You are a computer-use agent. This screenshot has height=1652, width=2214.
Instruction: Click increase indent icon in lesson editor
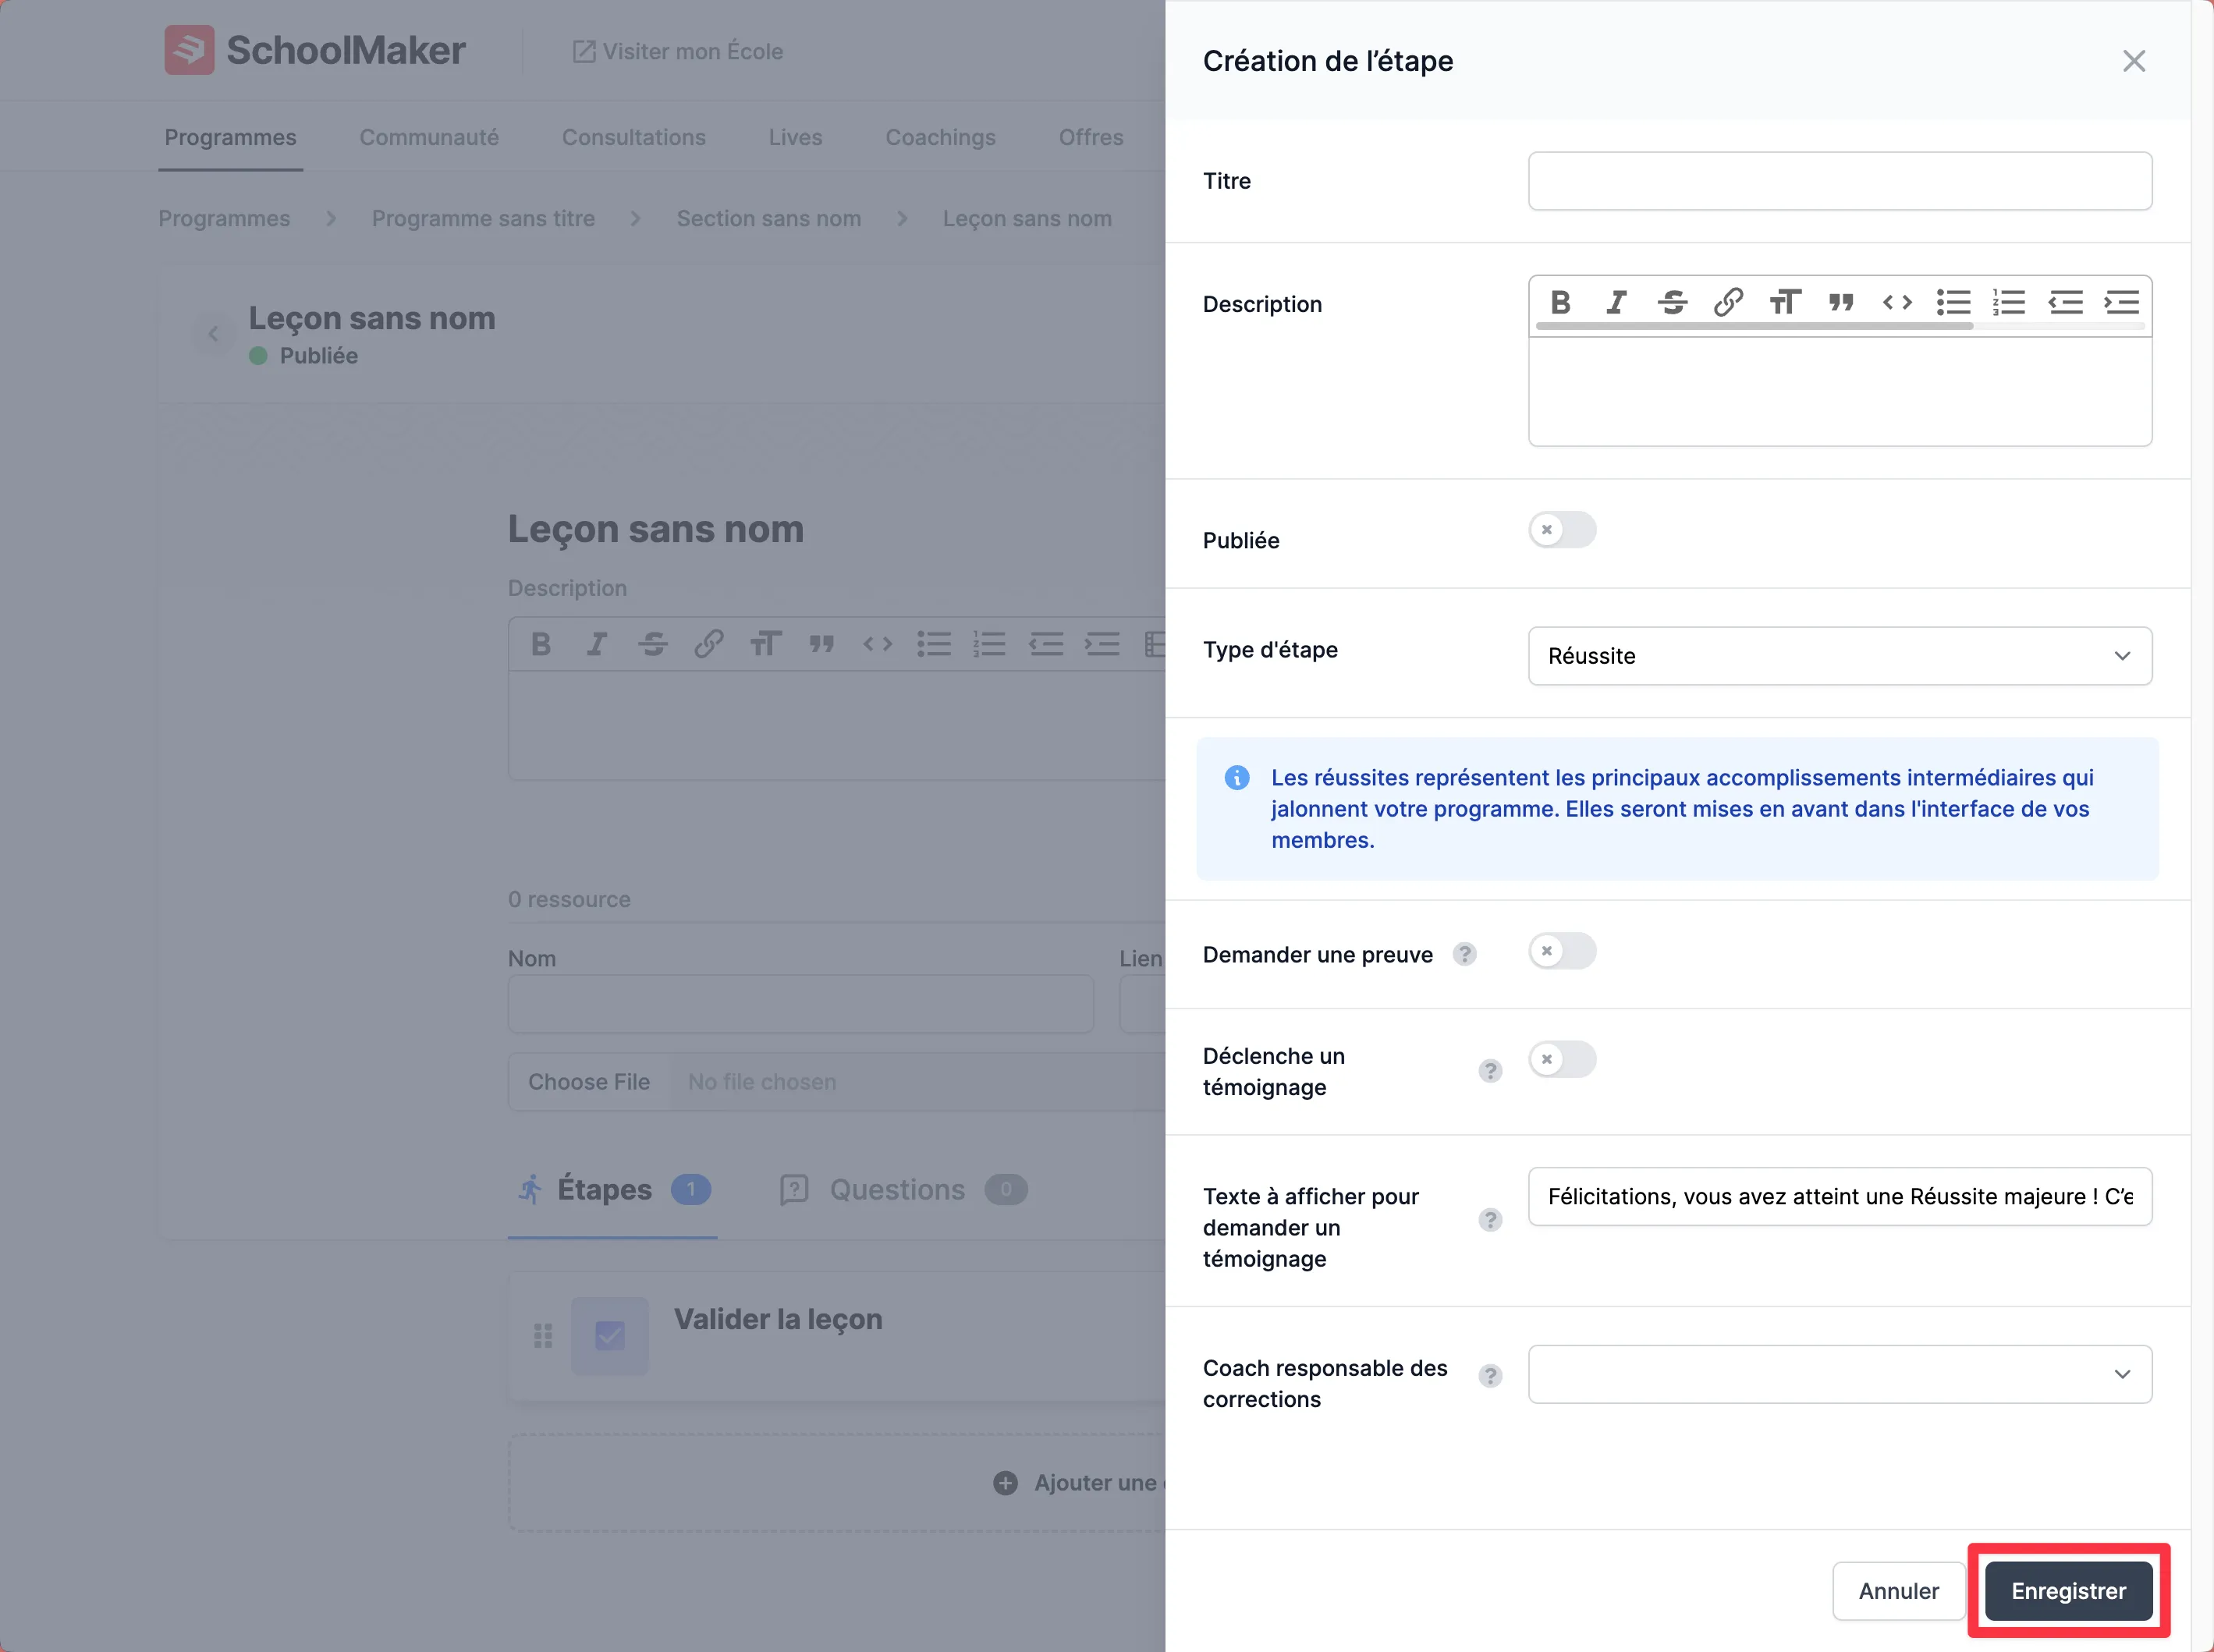[x=1102, y=644]
